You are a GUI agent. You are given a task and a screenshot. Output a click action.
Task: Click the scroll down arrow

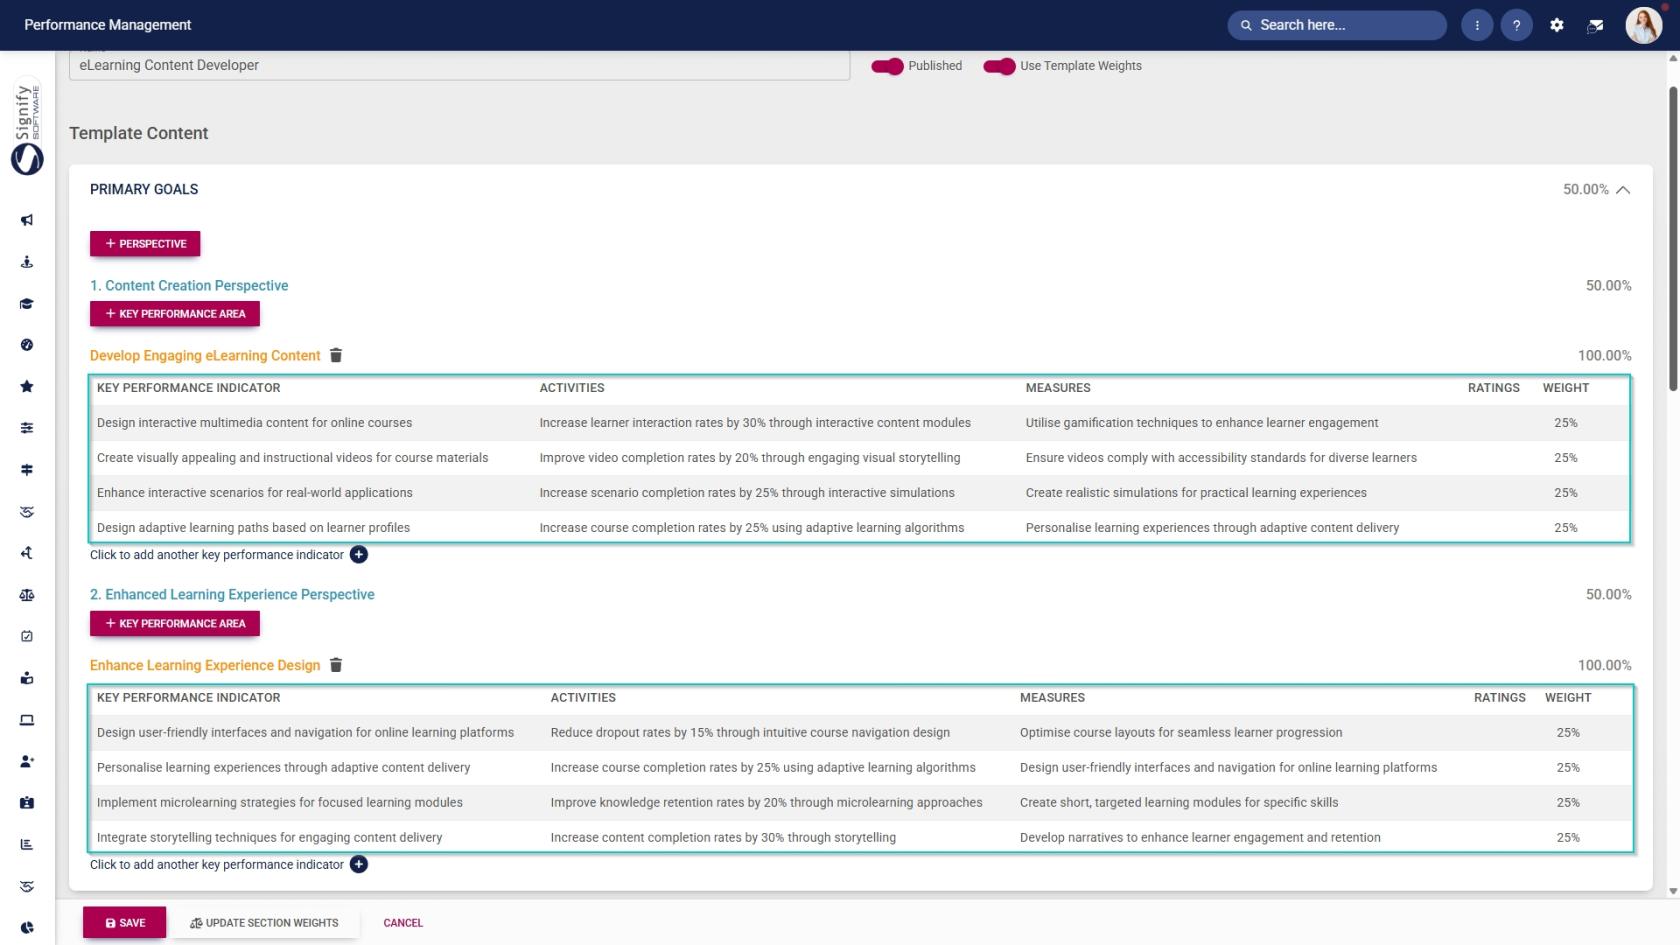(x=1673, y=891)
